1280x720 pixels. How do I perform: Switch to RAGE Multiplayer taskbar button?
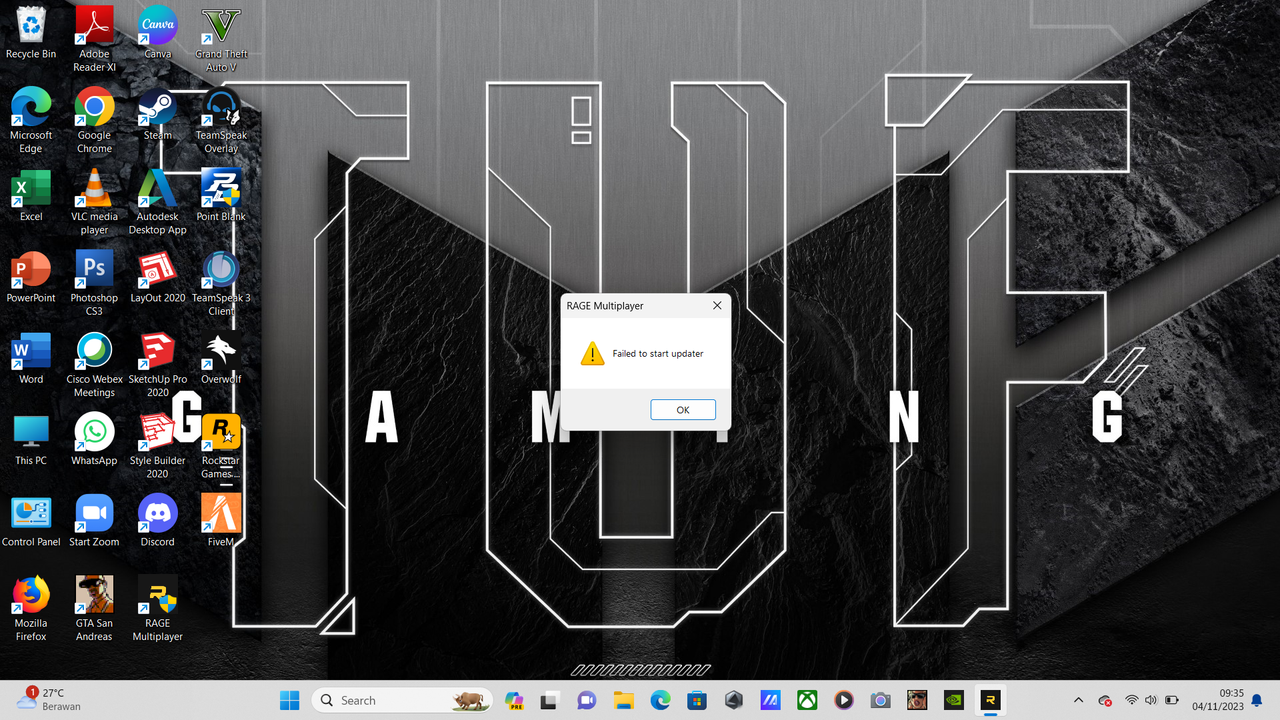(x=990, y=701)
